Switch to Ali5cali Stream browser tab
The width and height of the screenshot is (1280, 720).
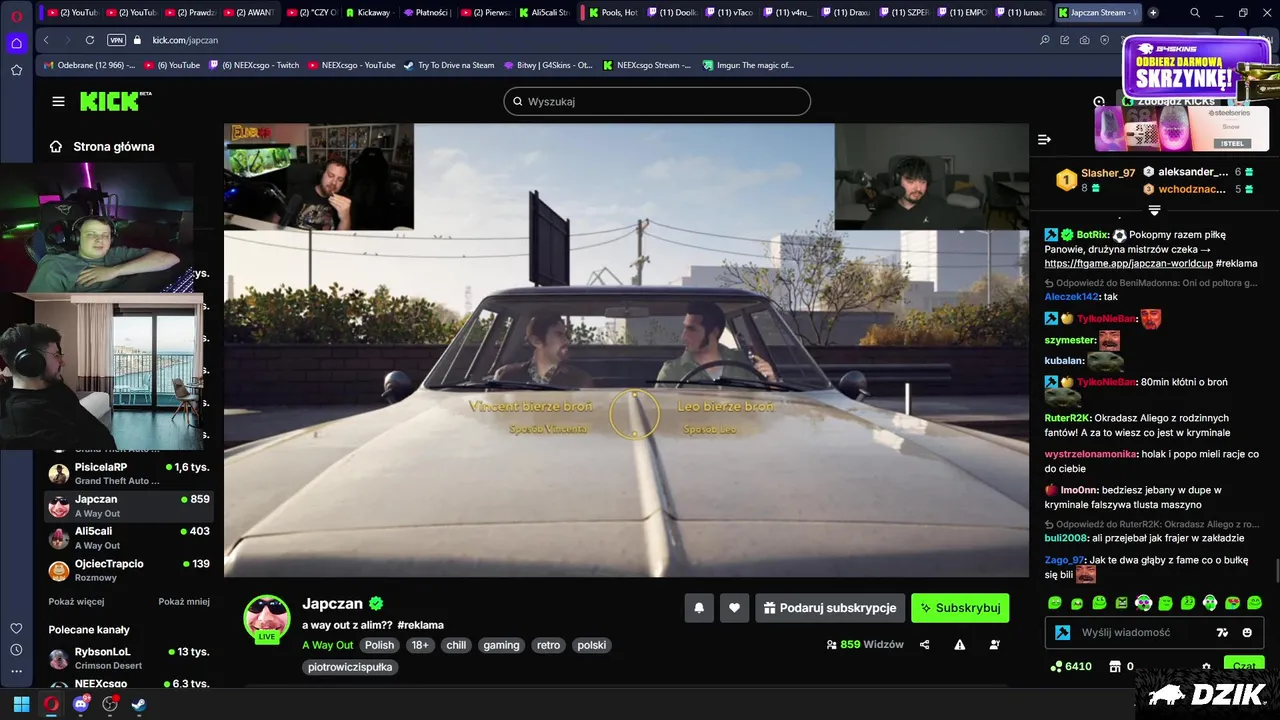tap(543, 13)
